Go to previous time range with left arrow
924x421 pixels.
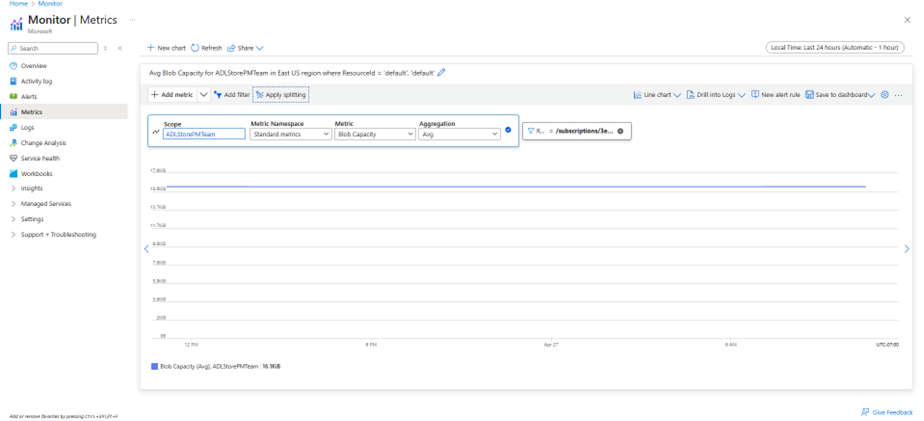click(x=147, y=249)
